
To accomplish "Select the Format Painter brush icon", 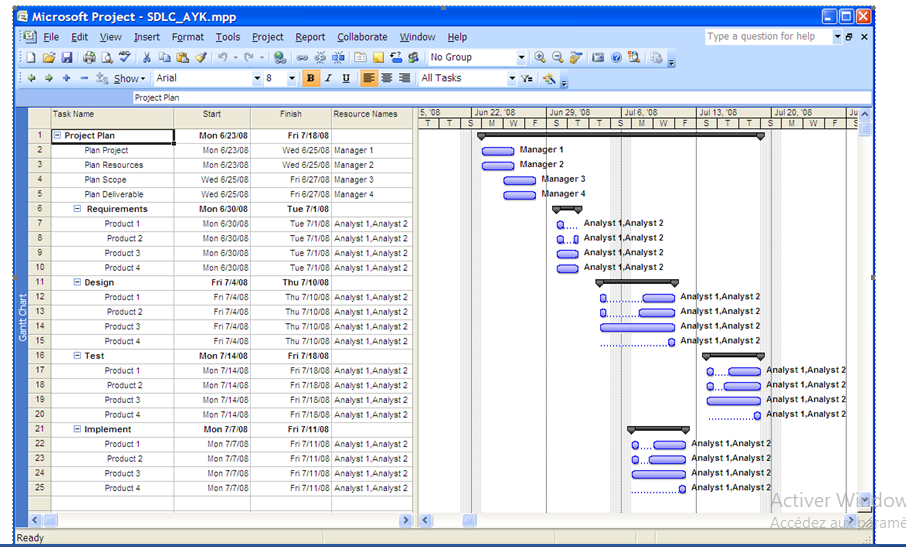I will click(200, 58).
